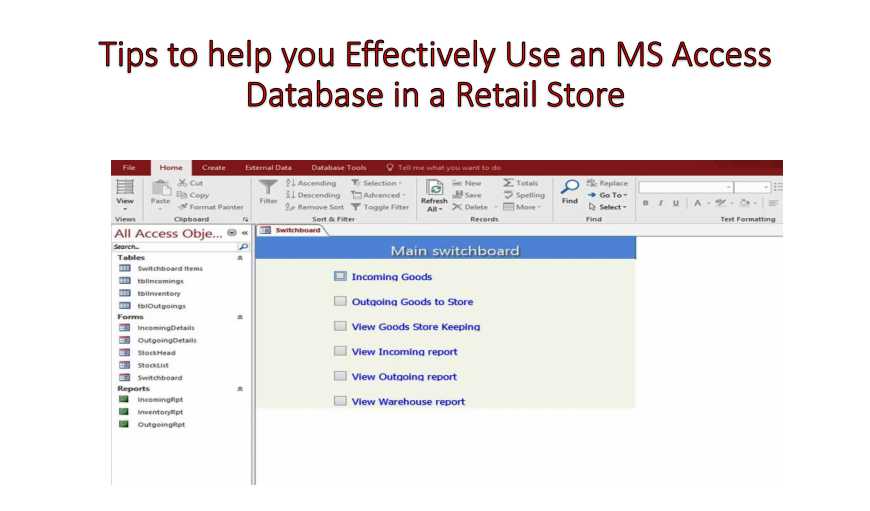
Task: Open the More records dropdown
Action: pos(522,207)
